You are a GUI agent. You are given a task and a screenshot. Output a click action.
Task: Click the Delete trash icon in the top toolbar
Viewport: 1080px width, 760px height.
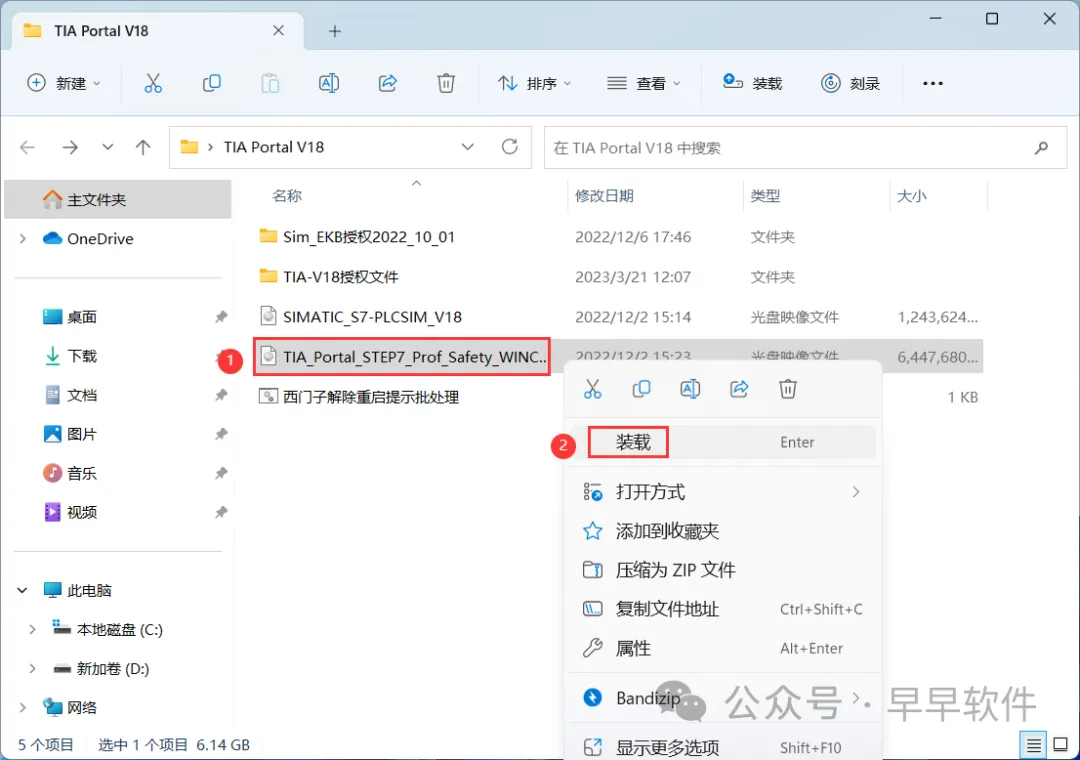(x=446, y=83)
